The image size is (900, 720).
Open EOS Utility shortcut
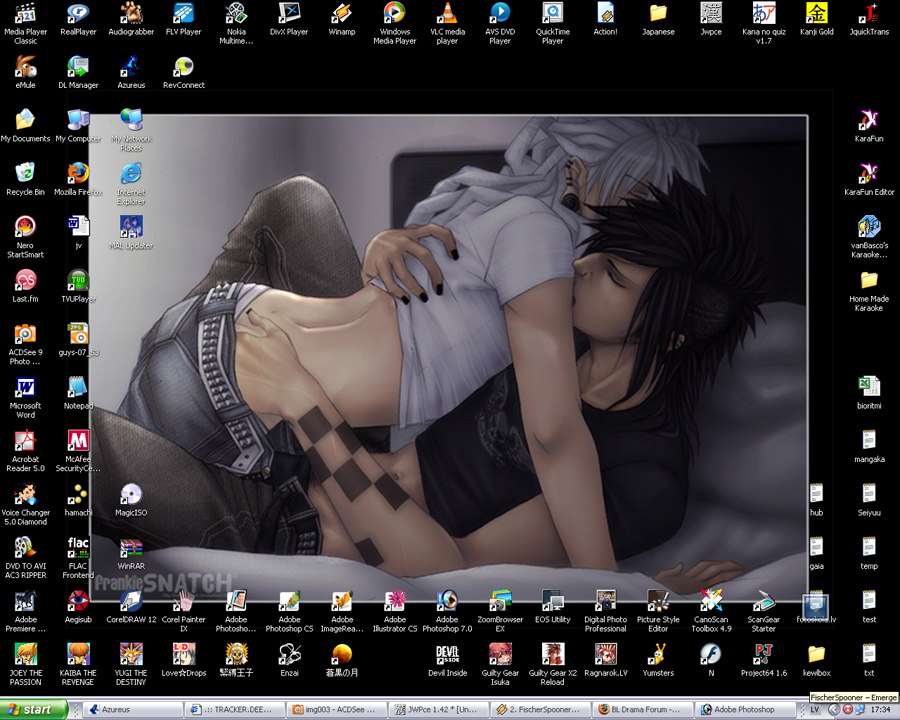[x=553, y=606]
